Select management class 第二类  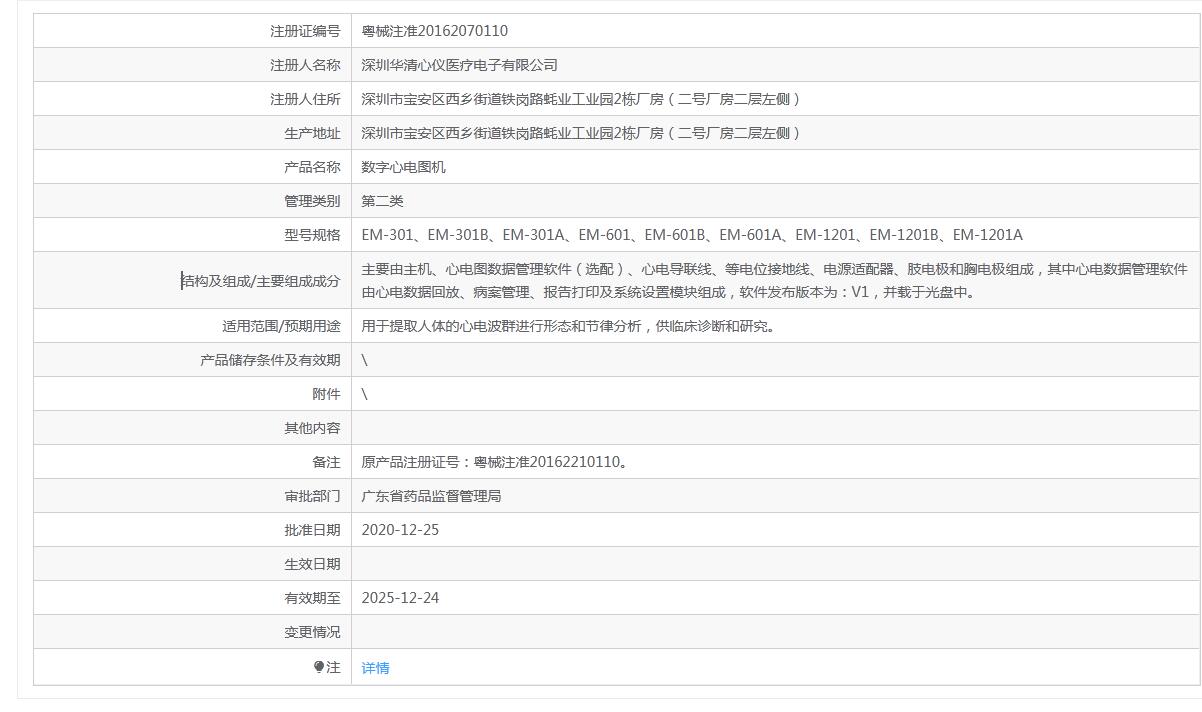pyautogui.click(x=382, y=201)
